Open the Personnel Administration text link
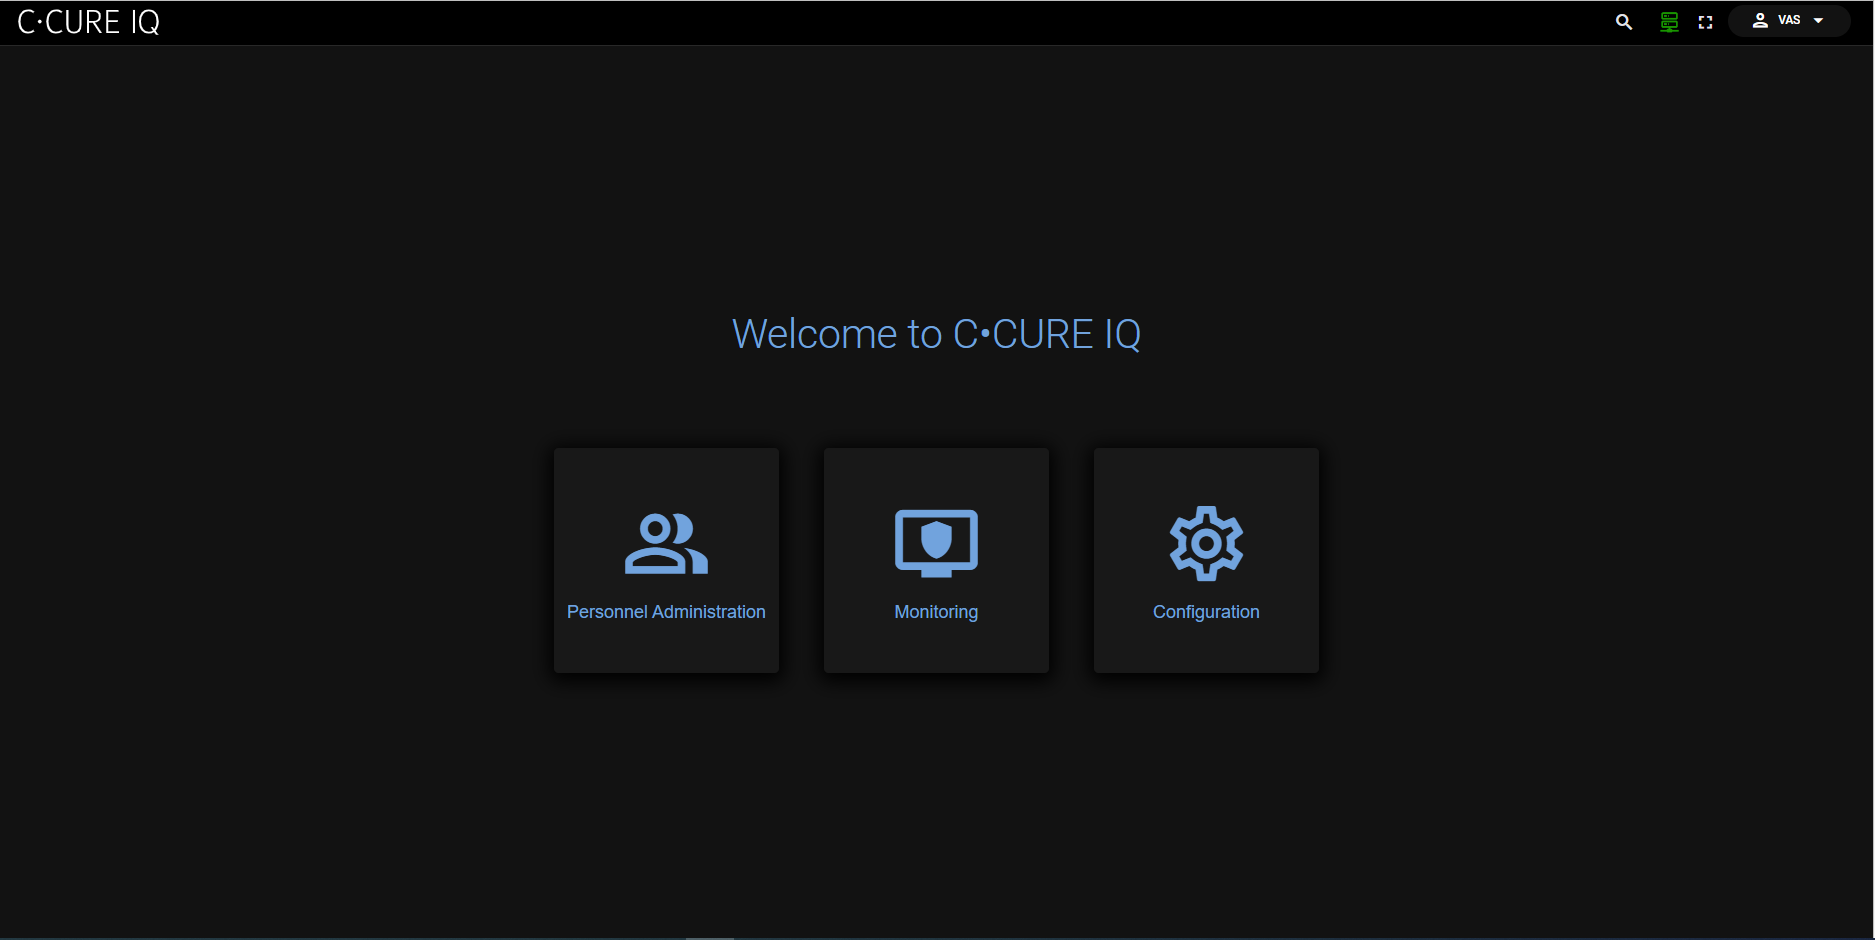This screenshot has width=1875, height=940. (666, 612)
